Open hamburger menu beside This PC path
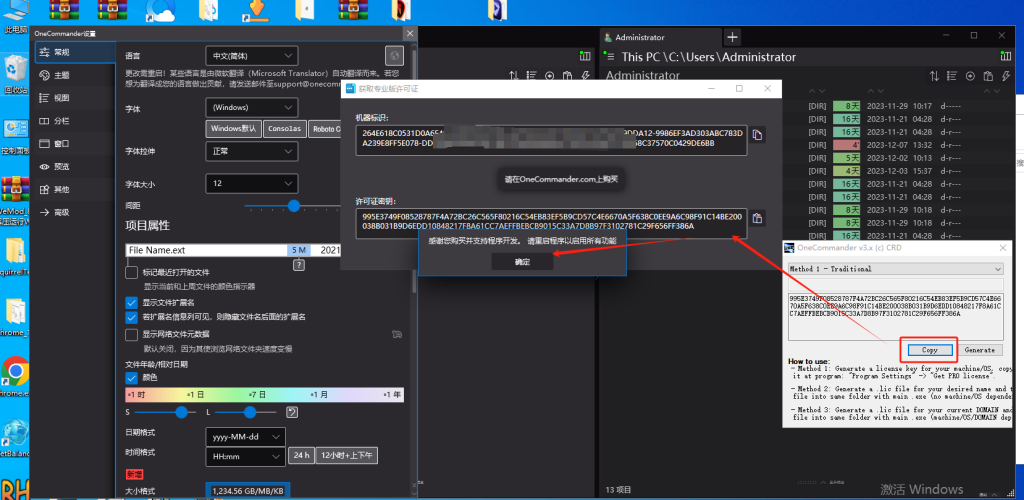The height and width of the screenshot is (500, 1024). coord(608,56)
